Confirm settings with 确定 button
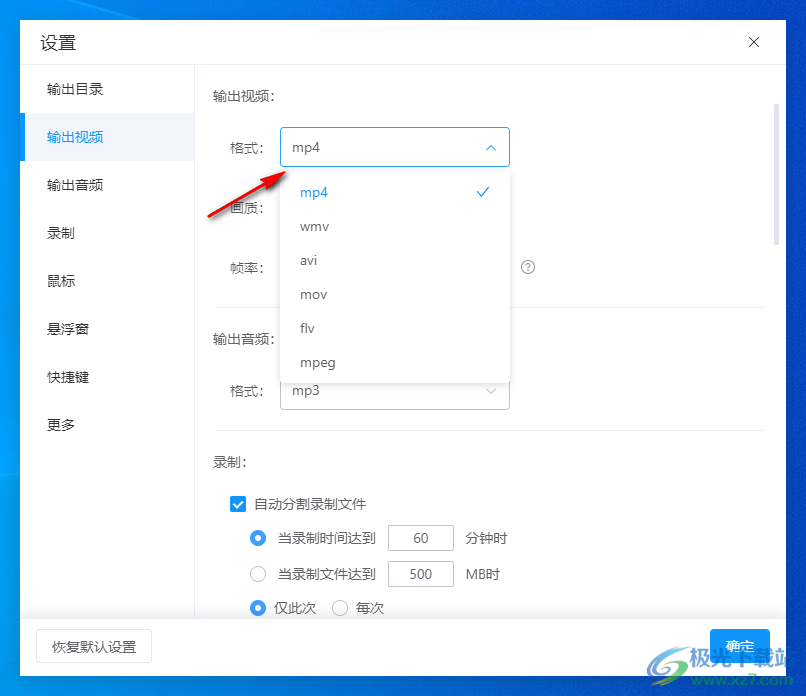The height and width of the screenshot is (696, 806). 740,646
